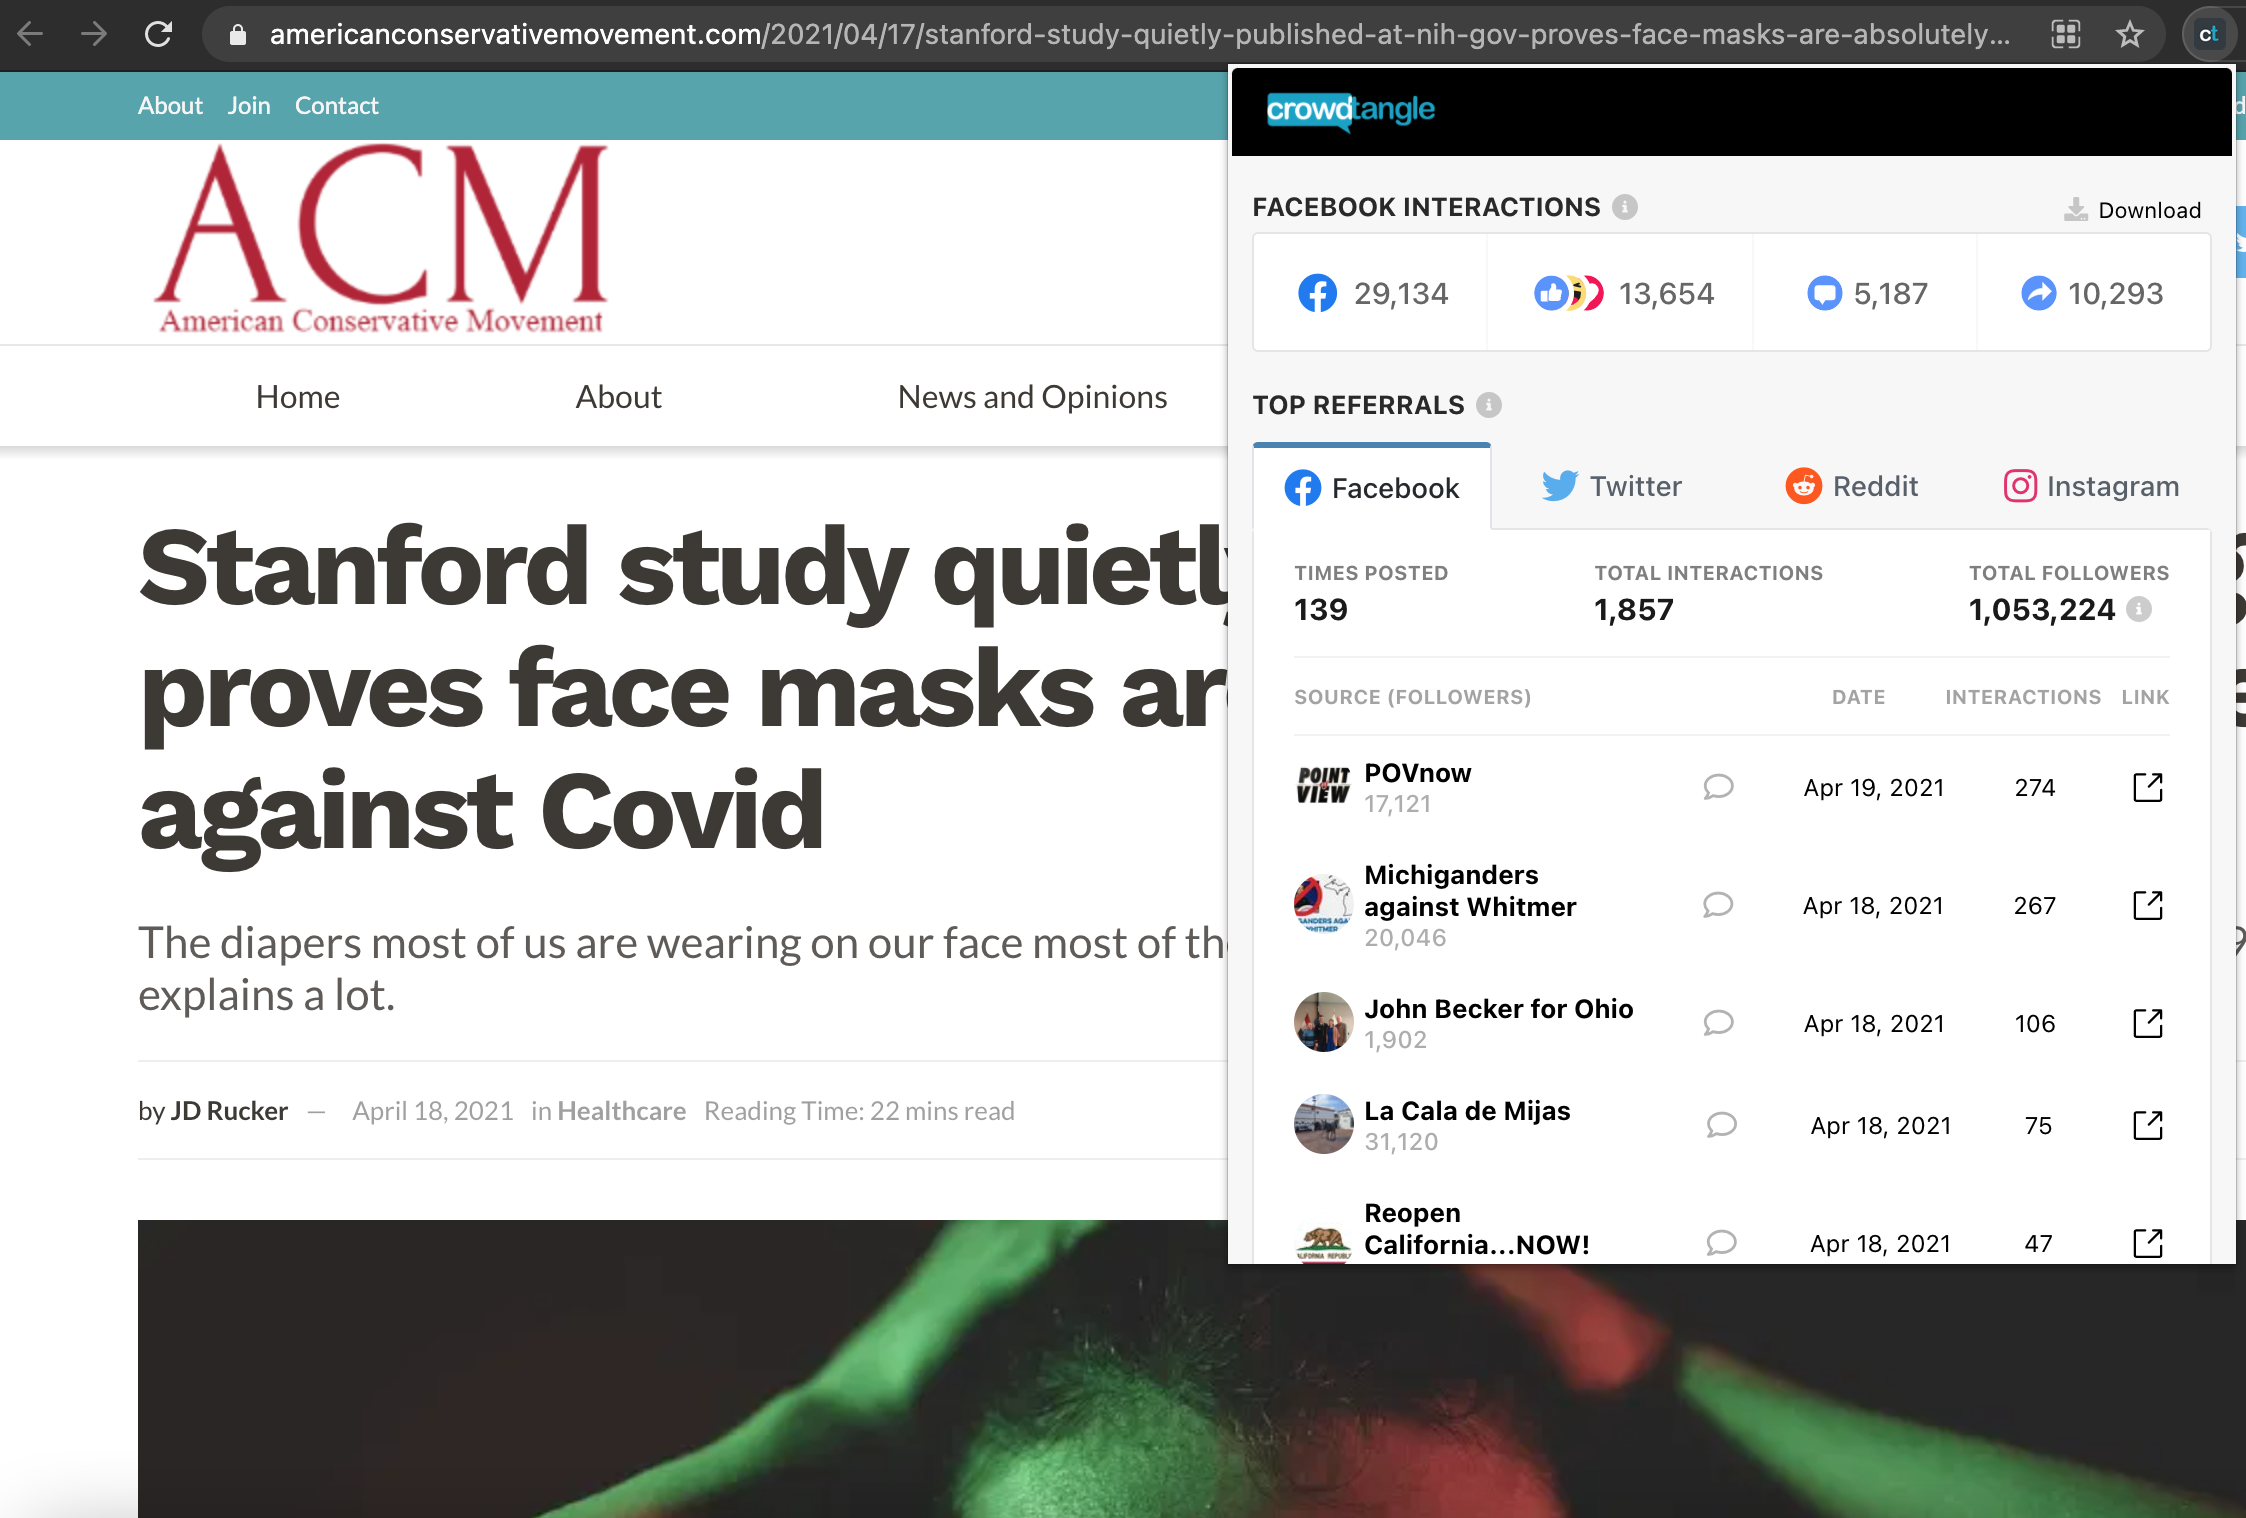Open the Home menu item

coord(298,397)
